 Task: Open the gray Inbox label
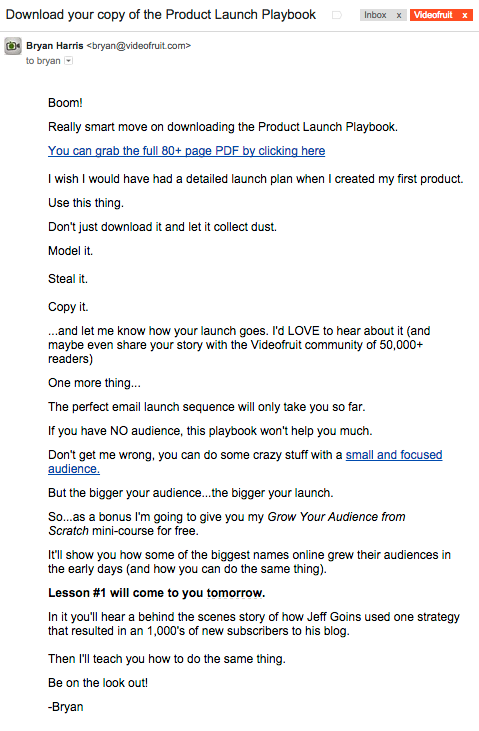pyautogui.click(x=375, y=15)
